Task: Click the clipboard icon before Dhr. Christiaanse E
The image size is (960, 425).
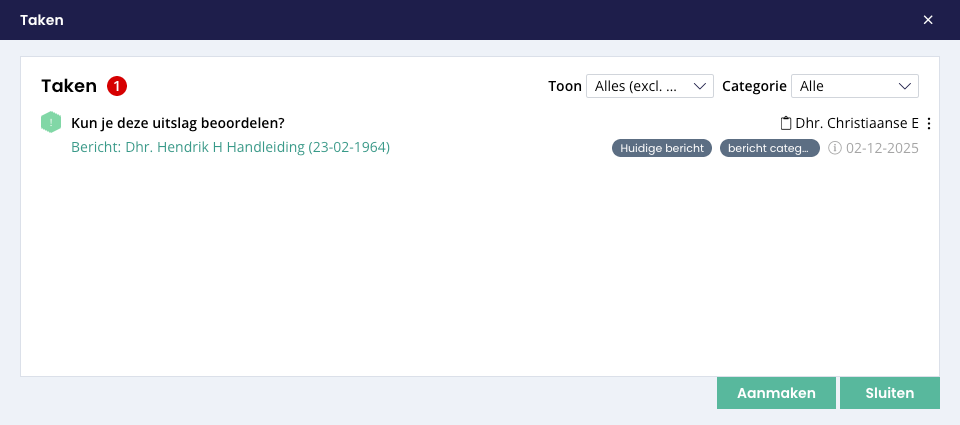Action: 785,123
